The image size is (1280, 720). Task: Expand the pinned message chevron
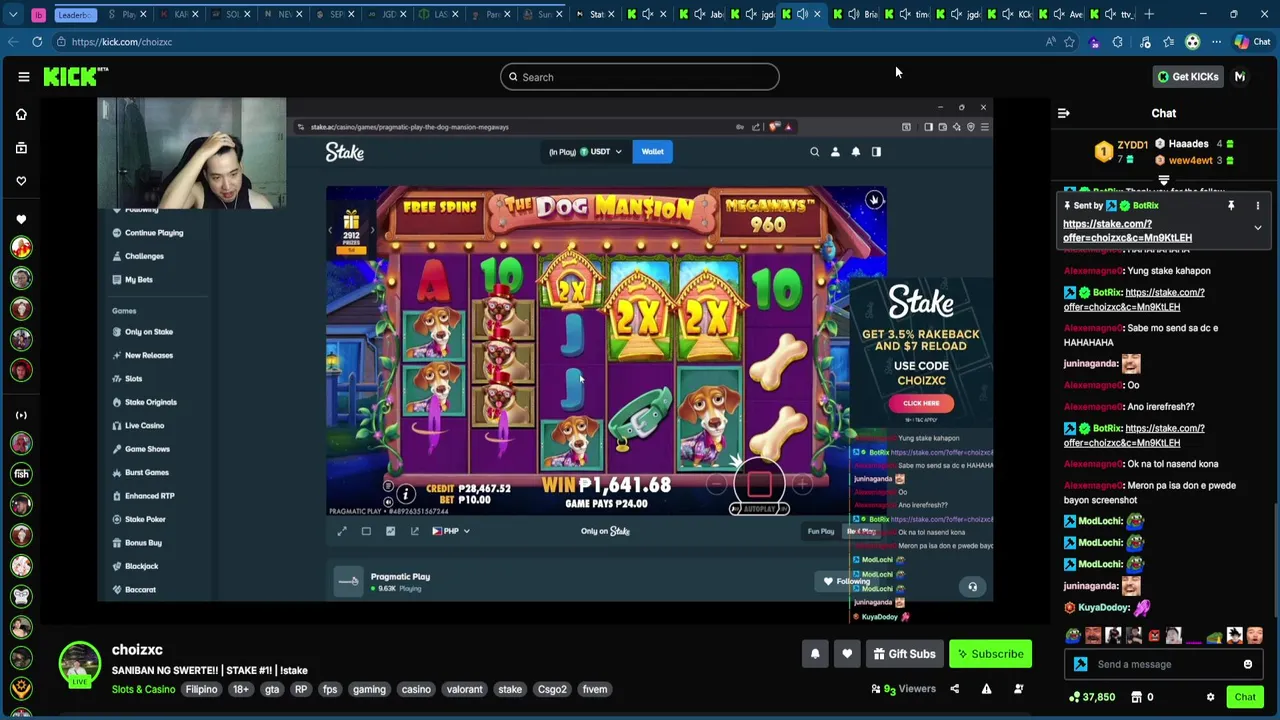pyautogui.click(x=1258, y=228)
